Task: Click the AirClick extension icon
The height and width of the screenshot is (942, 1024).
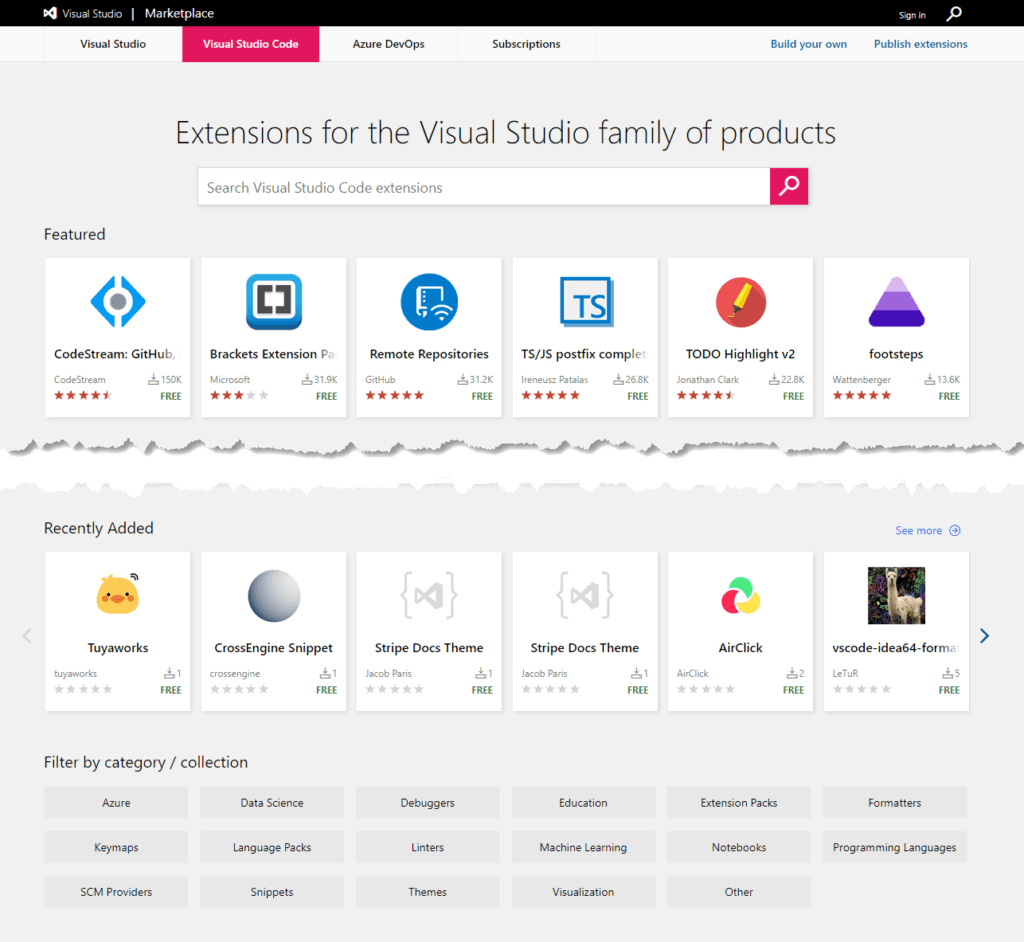Action: coord(740,594)
